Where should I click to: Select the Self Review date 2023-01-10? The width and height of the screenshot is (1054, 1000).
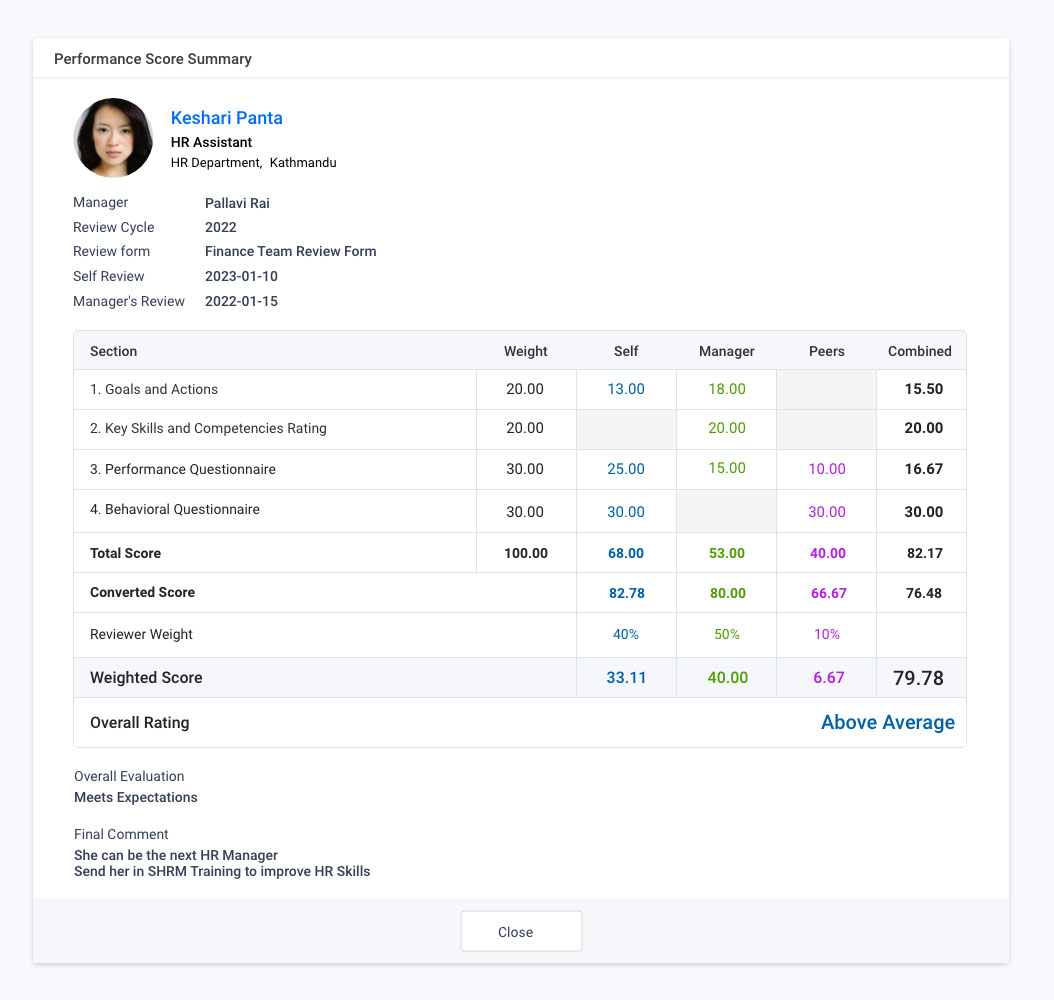coord(241,276)
